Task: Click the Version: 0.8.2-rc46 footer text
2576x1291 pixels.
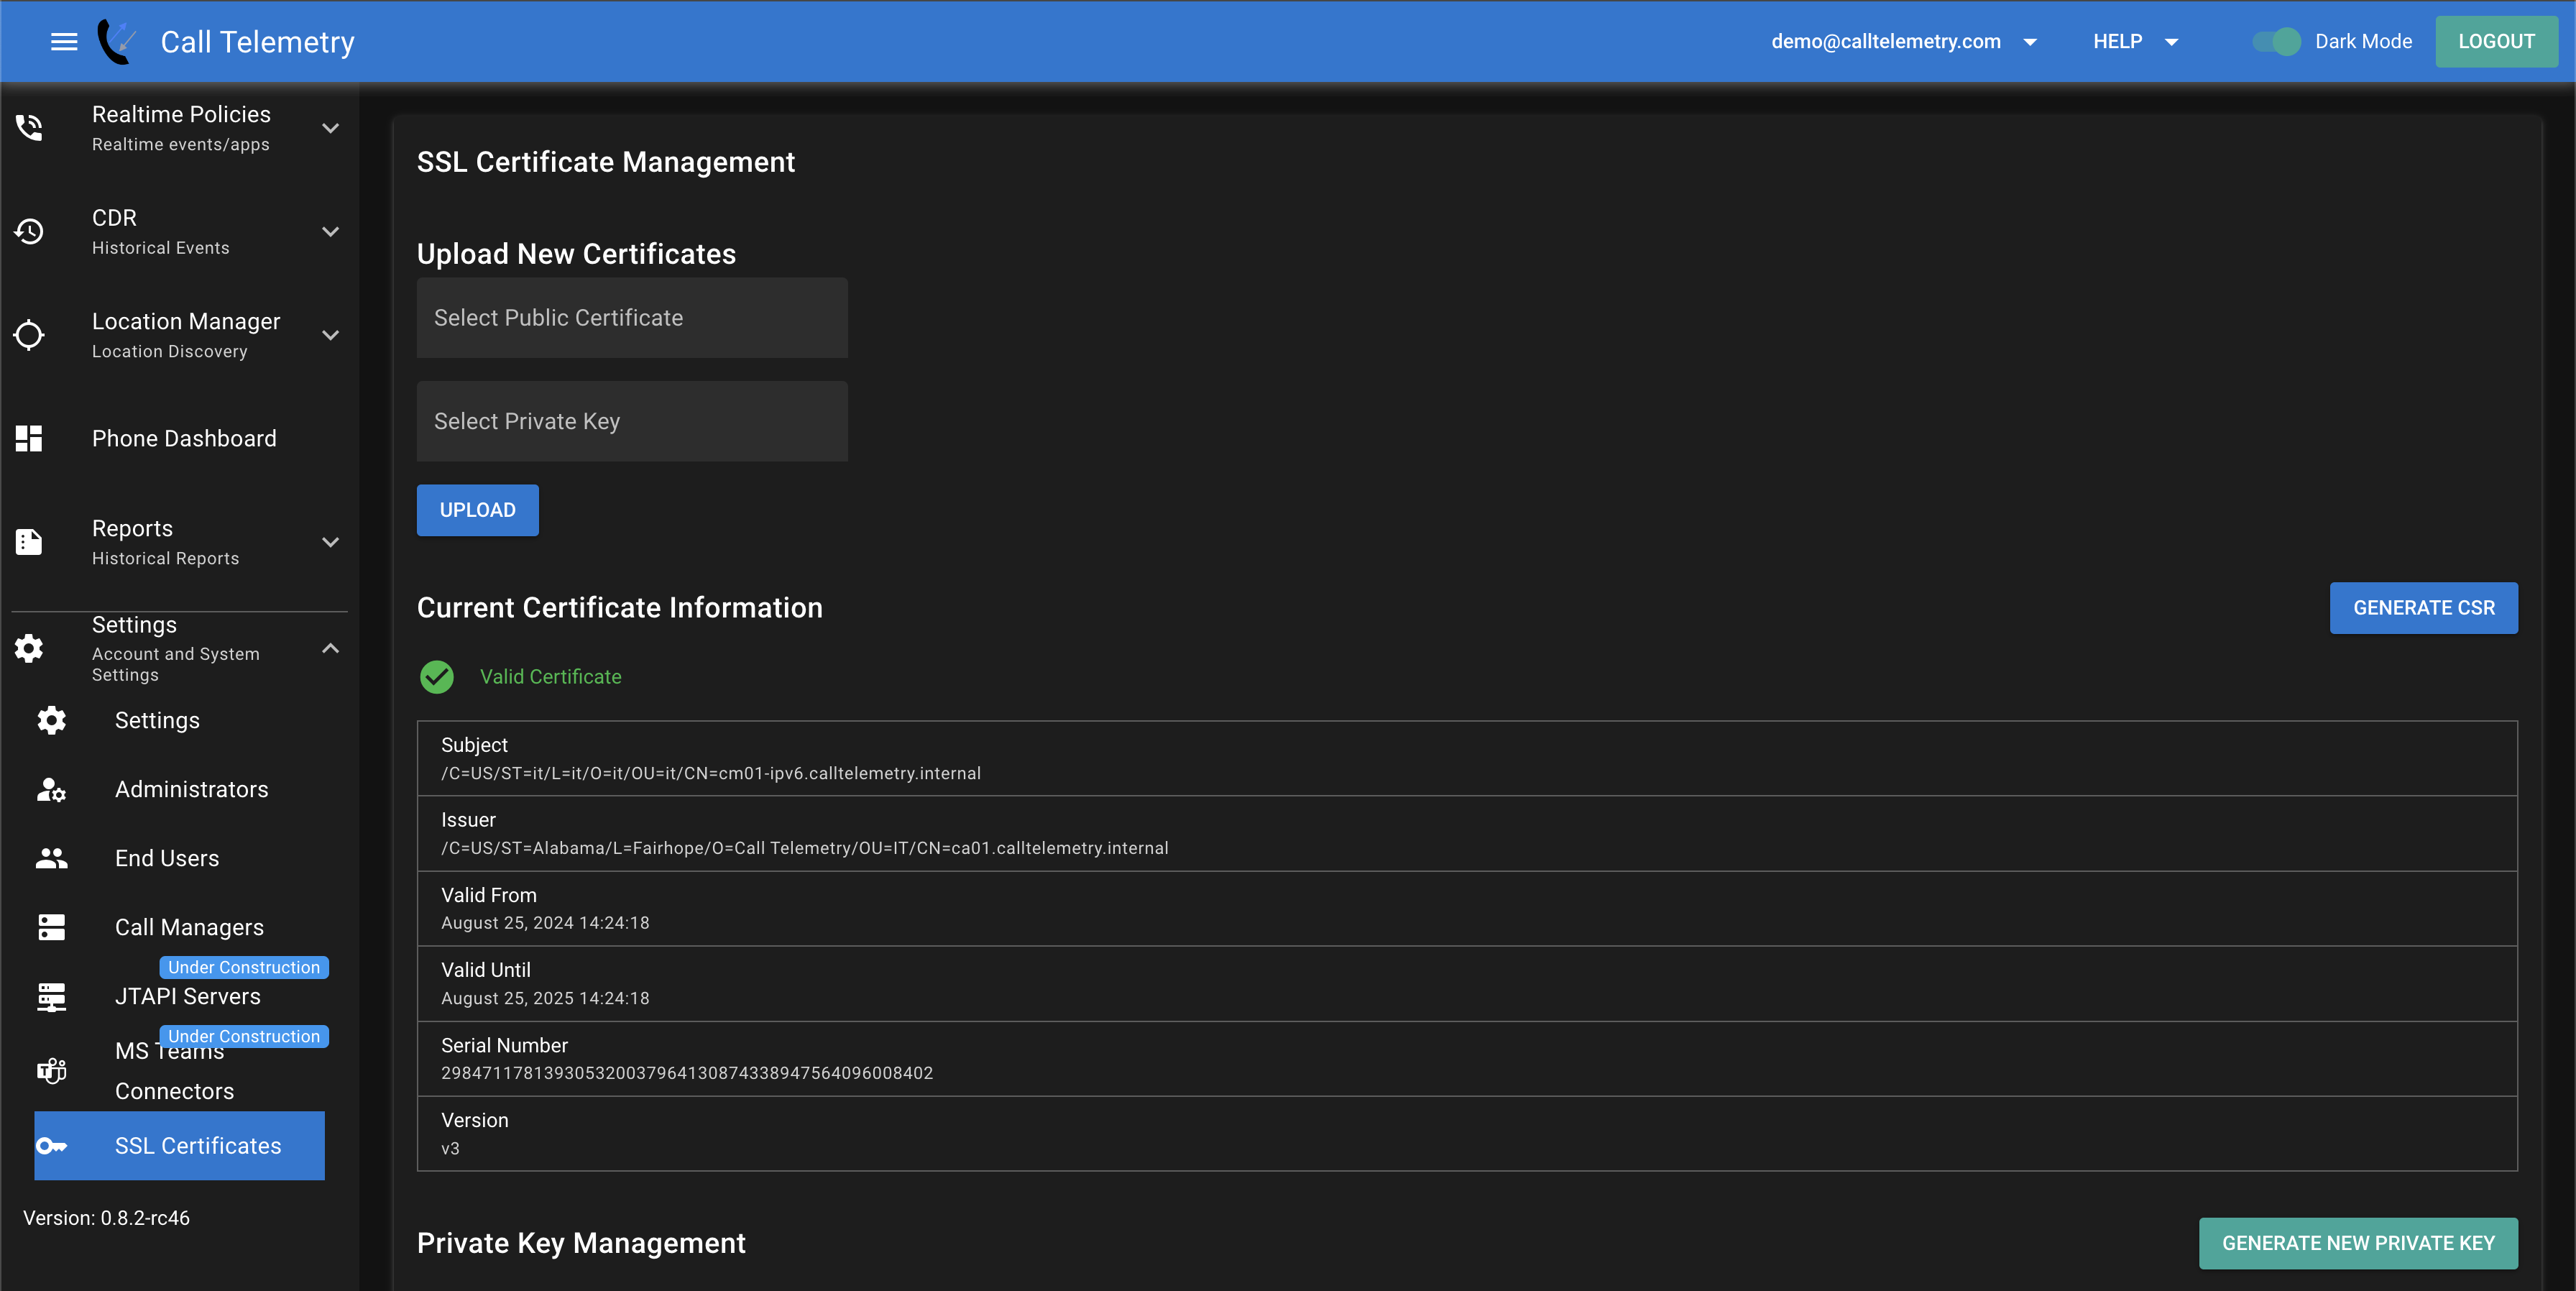Action: click(106, 1218)
